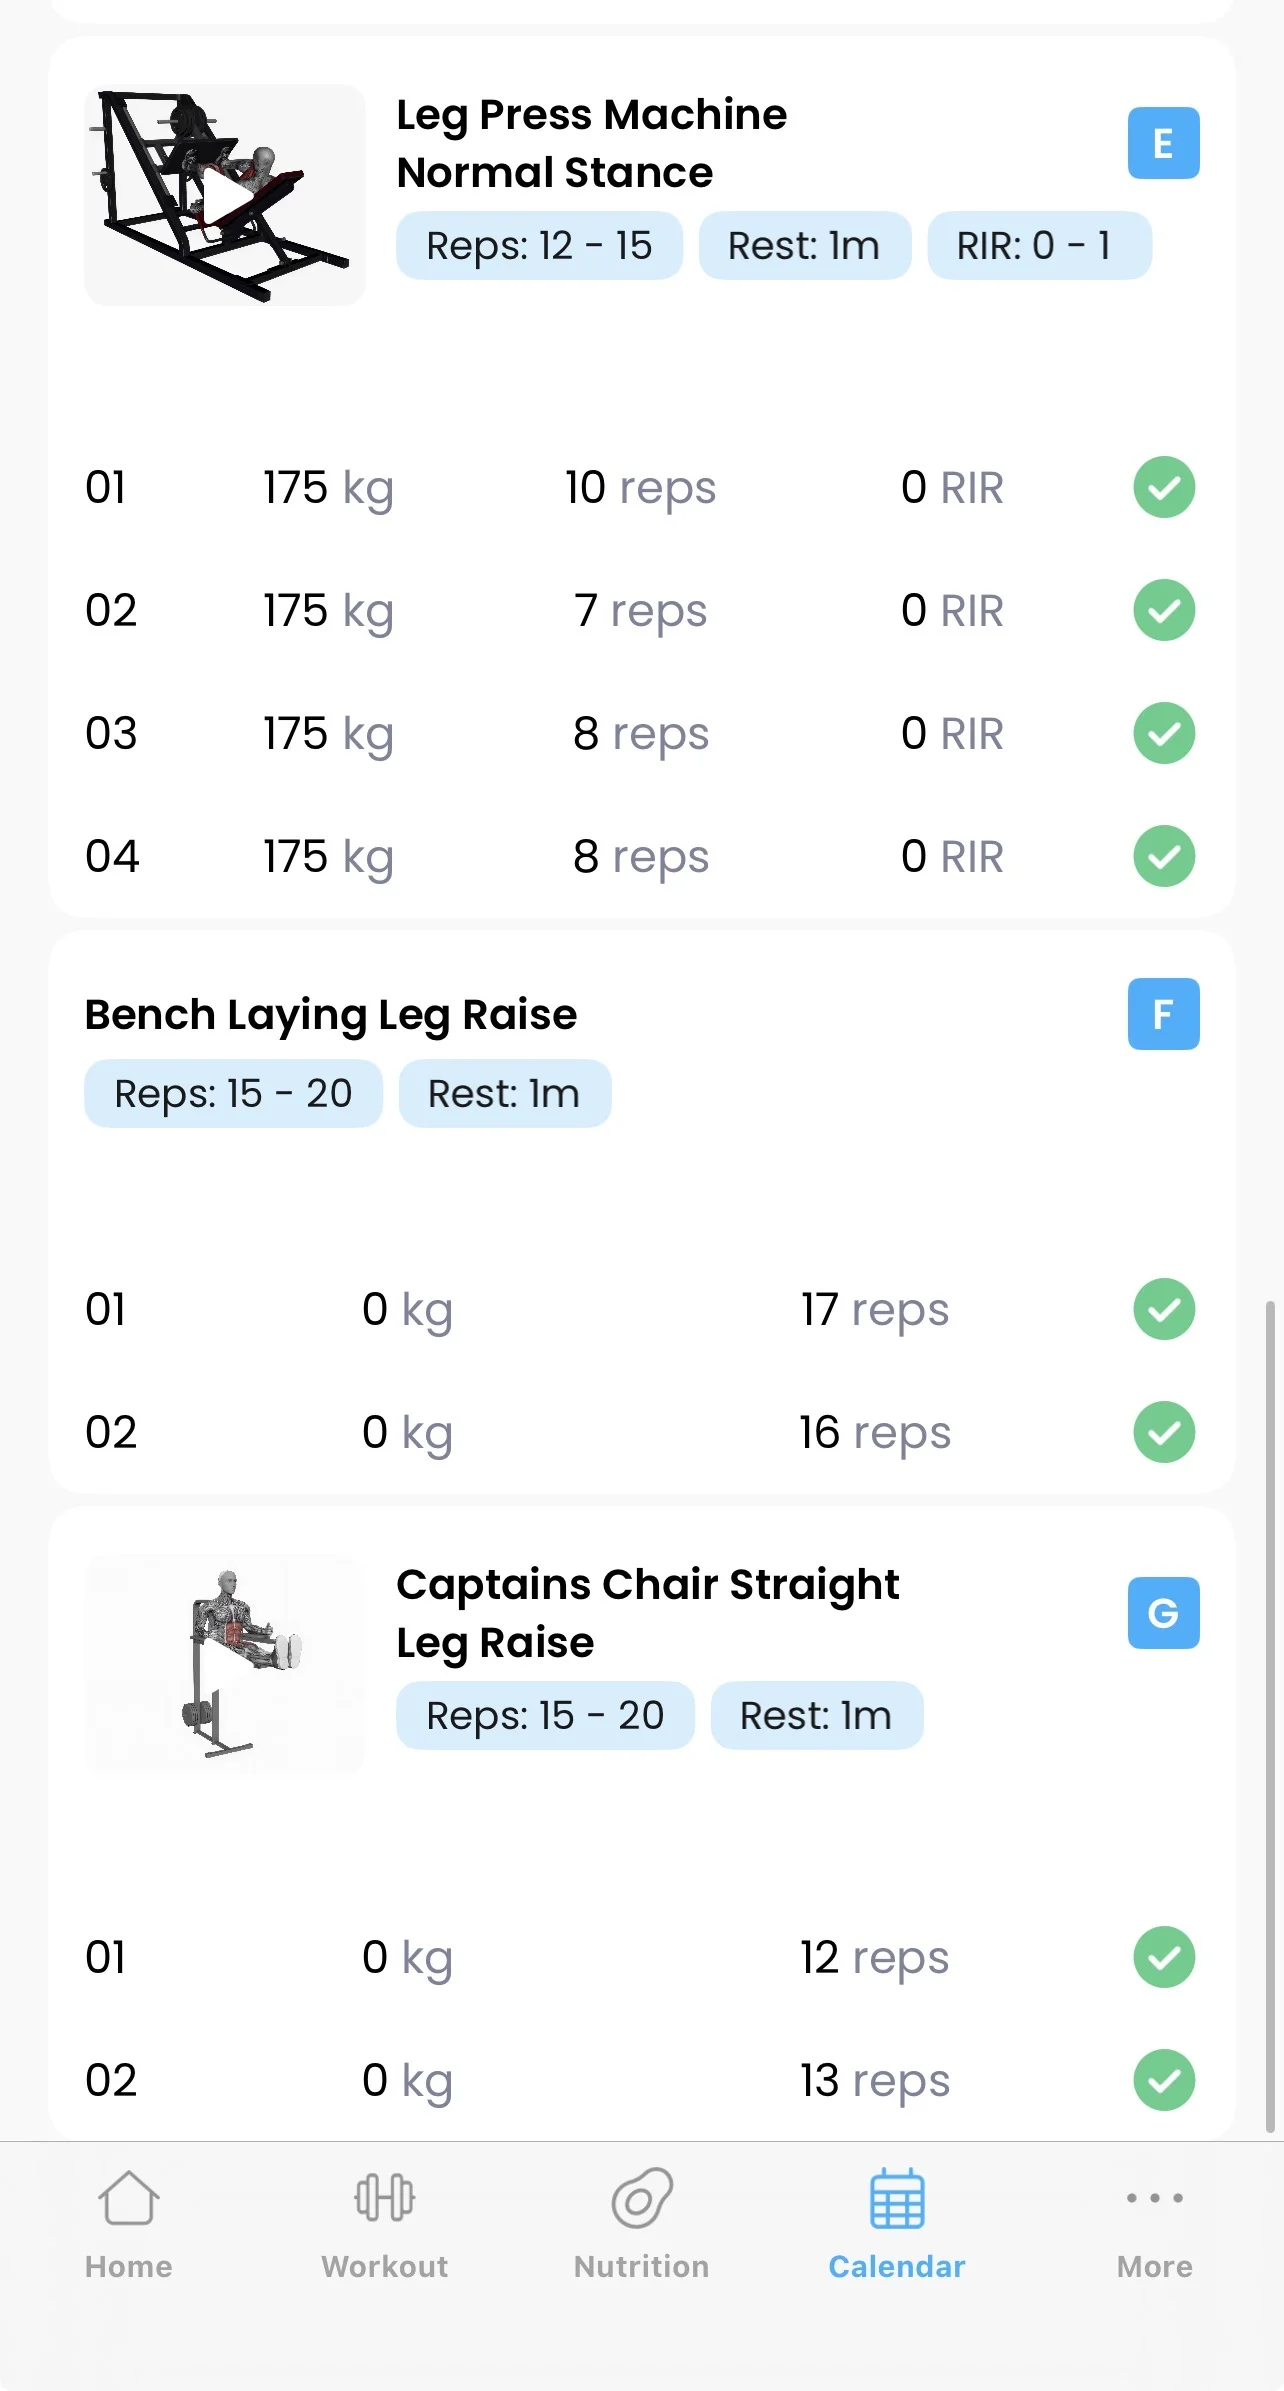Play the Leg Press Machine video thumbnail
The image size is (1284, 2391).
click(225, 195)
